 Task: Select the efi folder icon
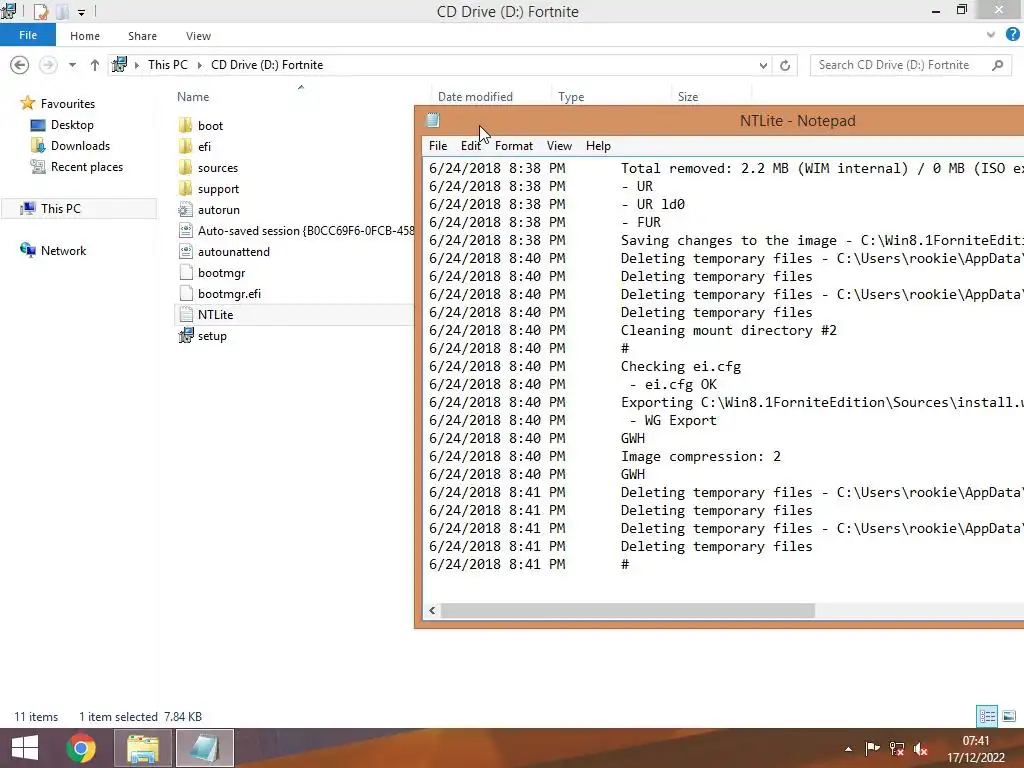pyautogui.click(x=185, y=146)
